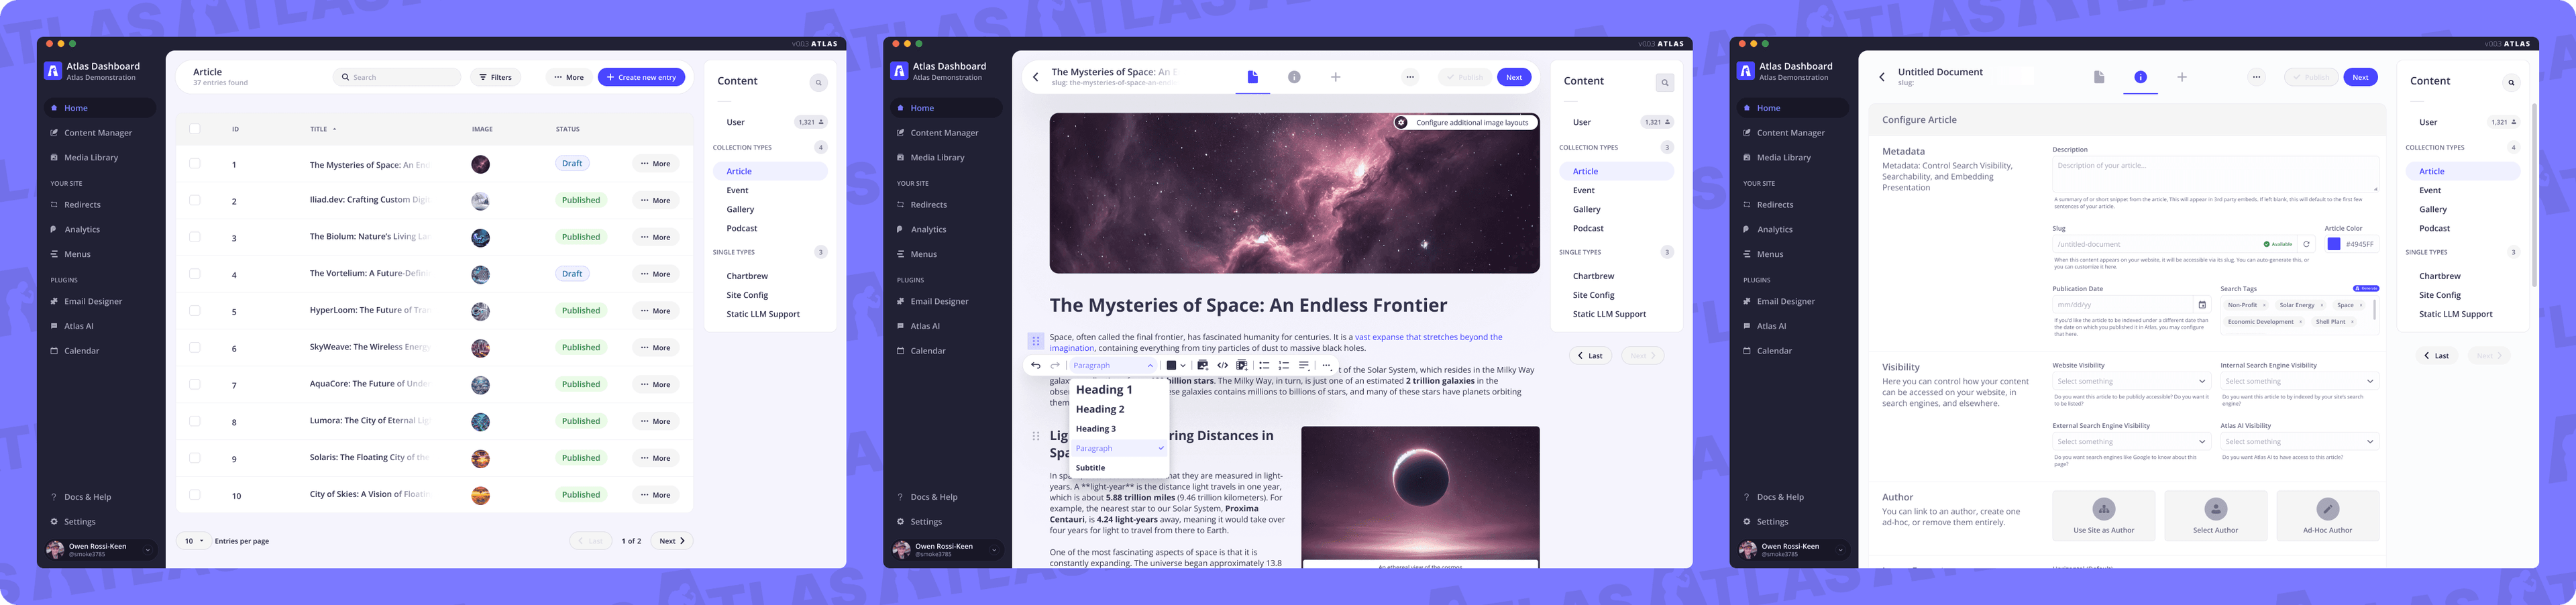This screenshot has width=2576, height=605.
Task: Open the entries per page dropdown showing 10
Action: tap(193, 541)
